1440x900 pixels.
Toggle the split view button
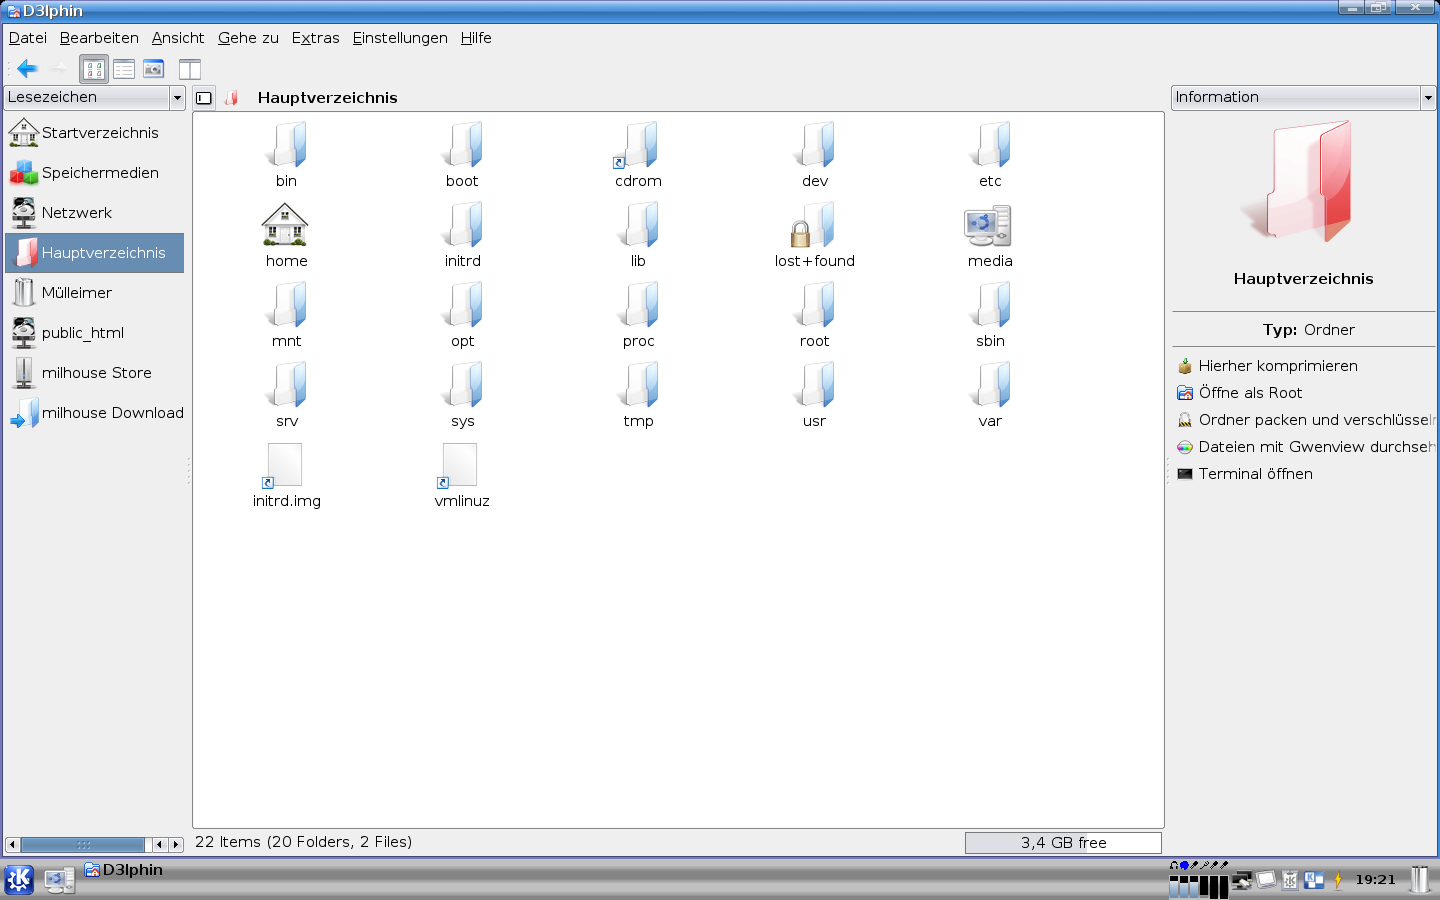click(x=190, y=69)
